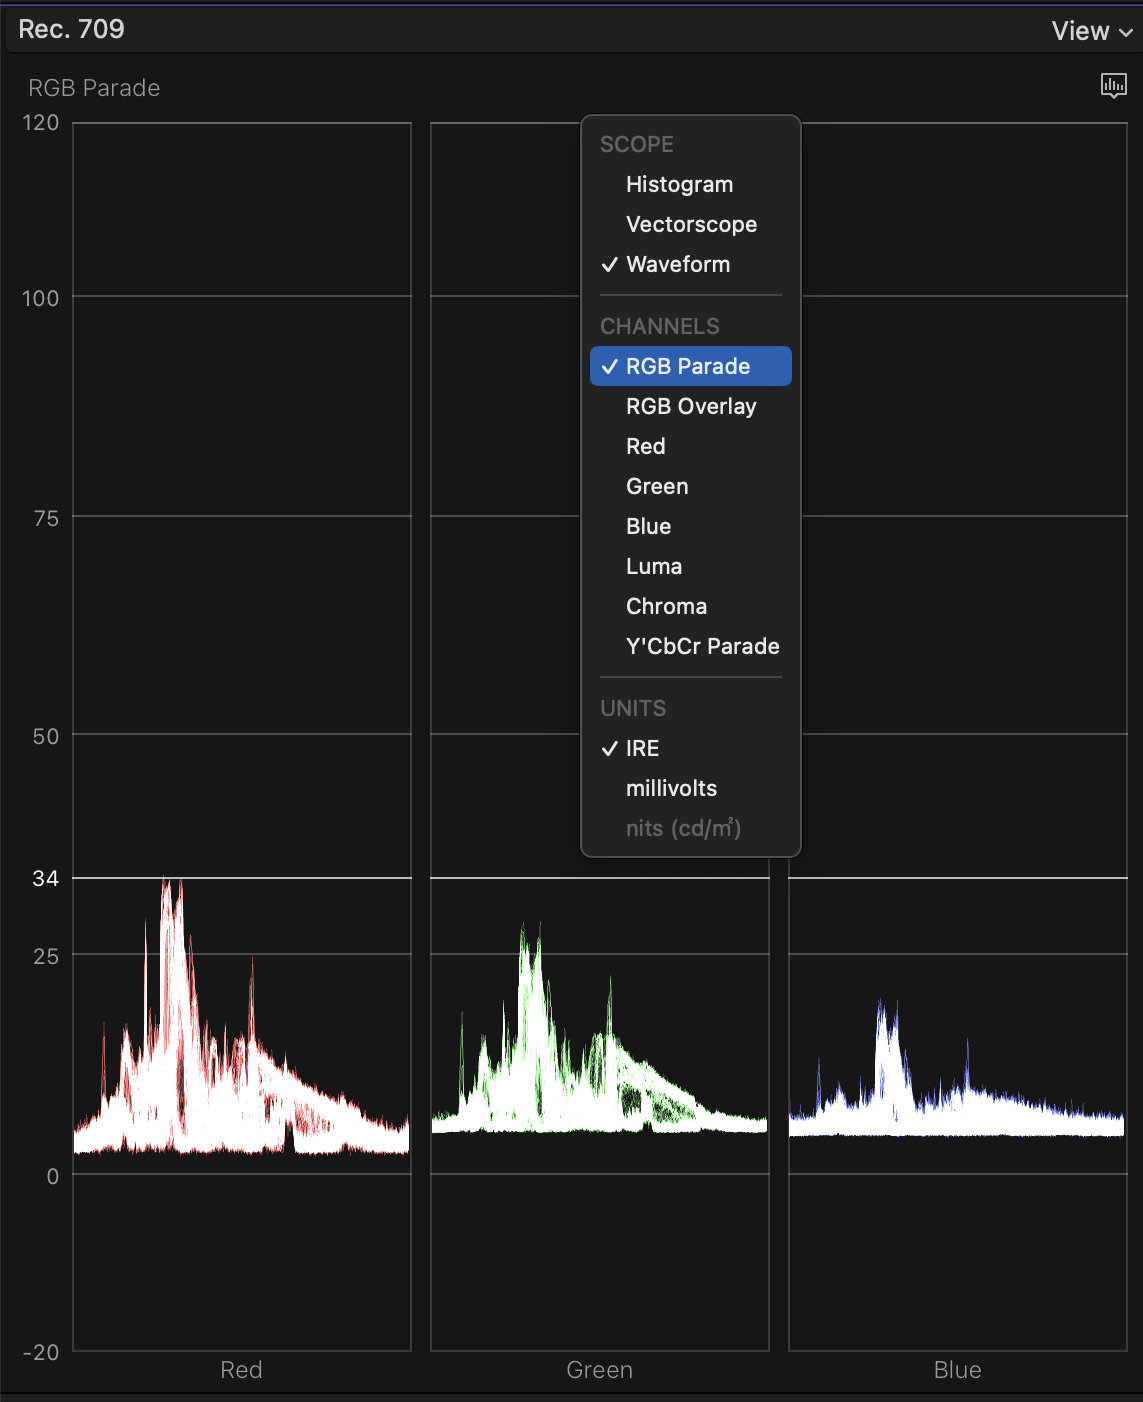Viewport: 1143px width, 1402px height.
Task: Open the scope settings icon menu
Action: pyautogui.click(x=1113, y=86)
